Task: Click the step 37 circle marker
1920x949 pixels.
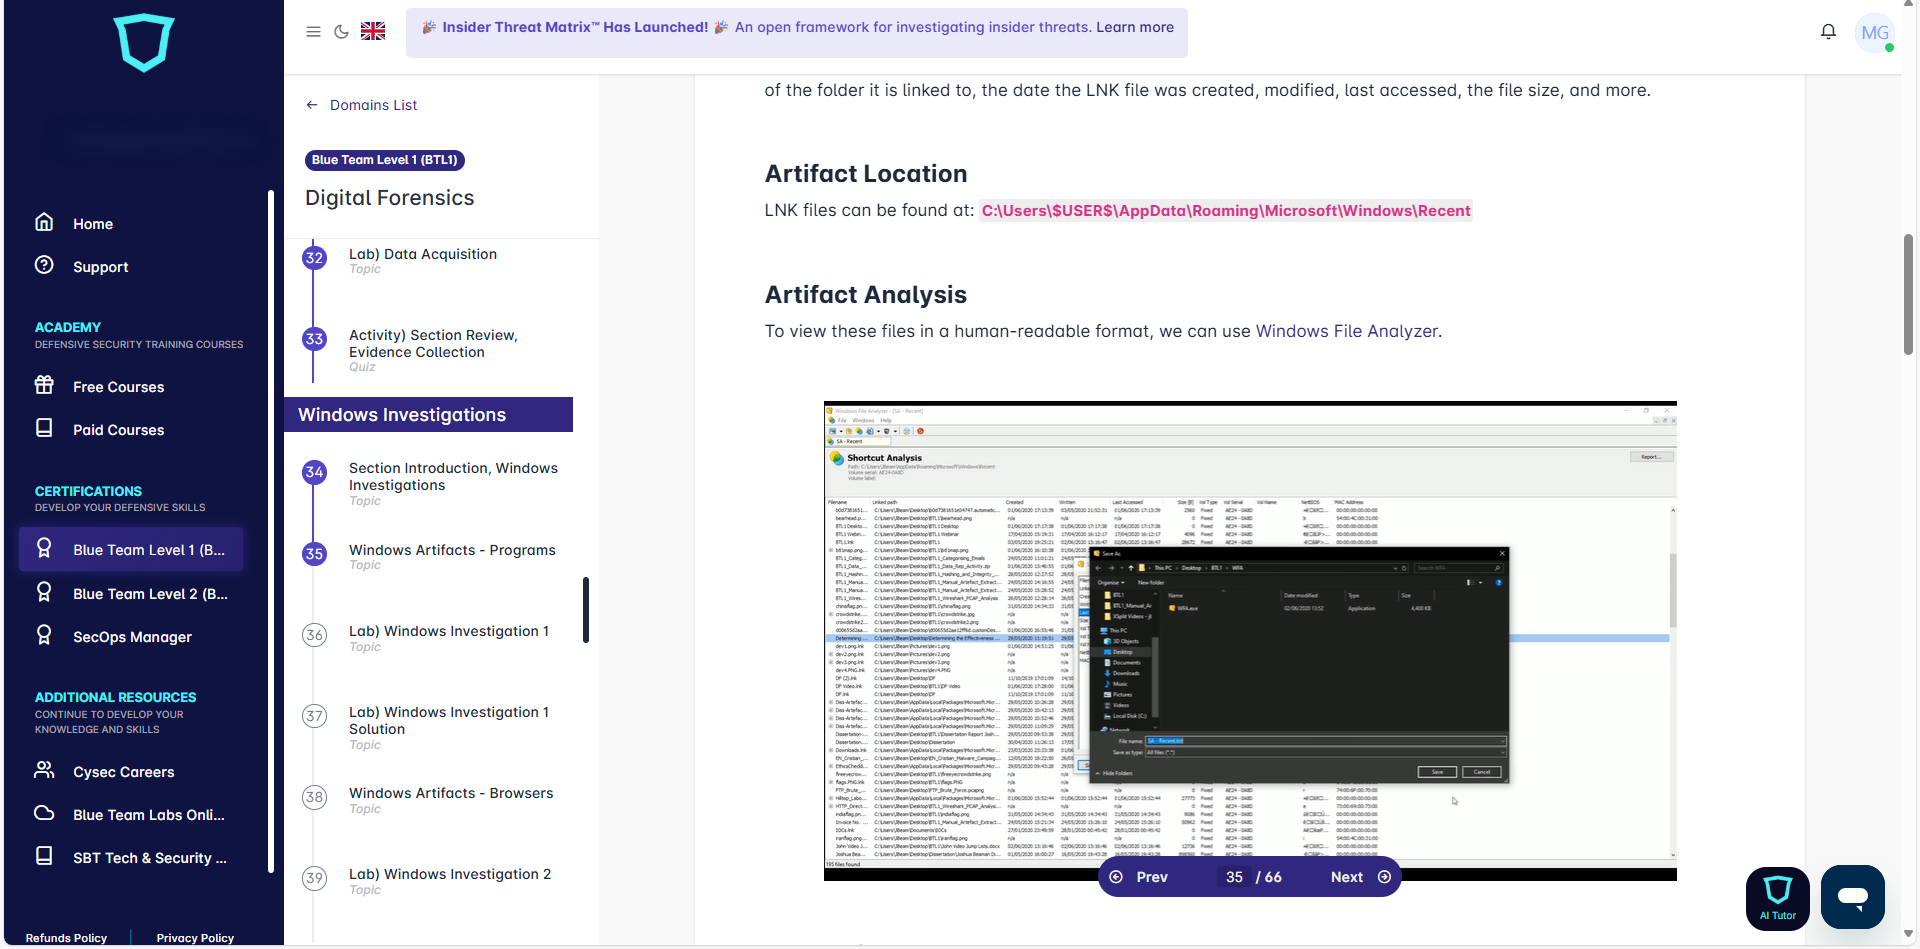Action: [x=315, y=716]
